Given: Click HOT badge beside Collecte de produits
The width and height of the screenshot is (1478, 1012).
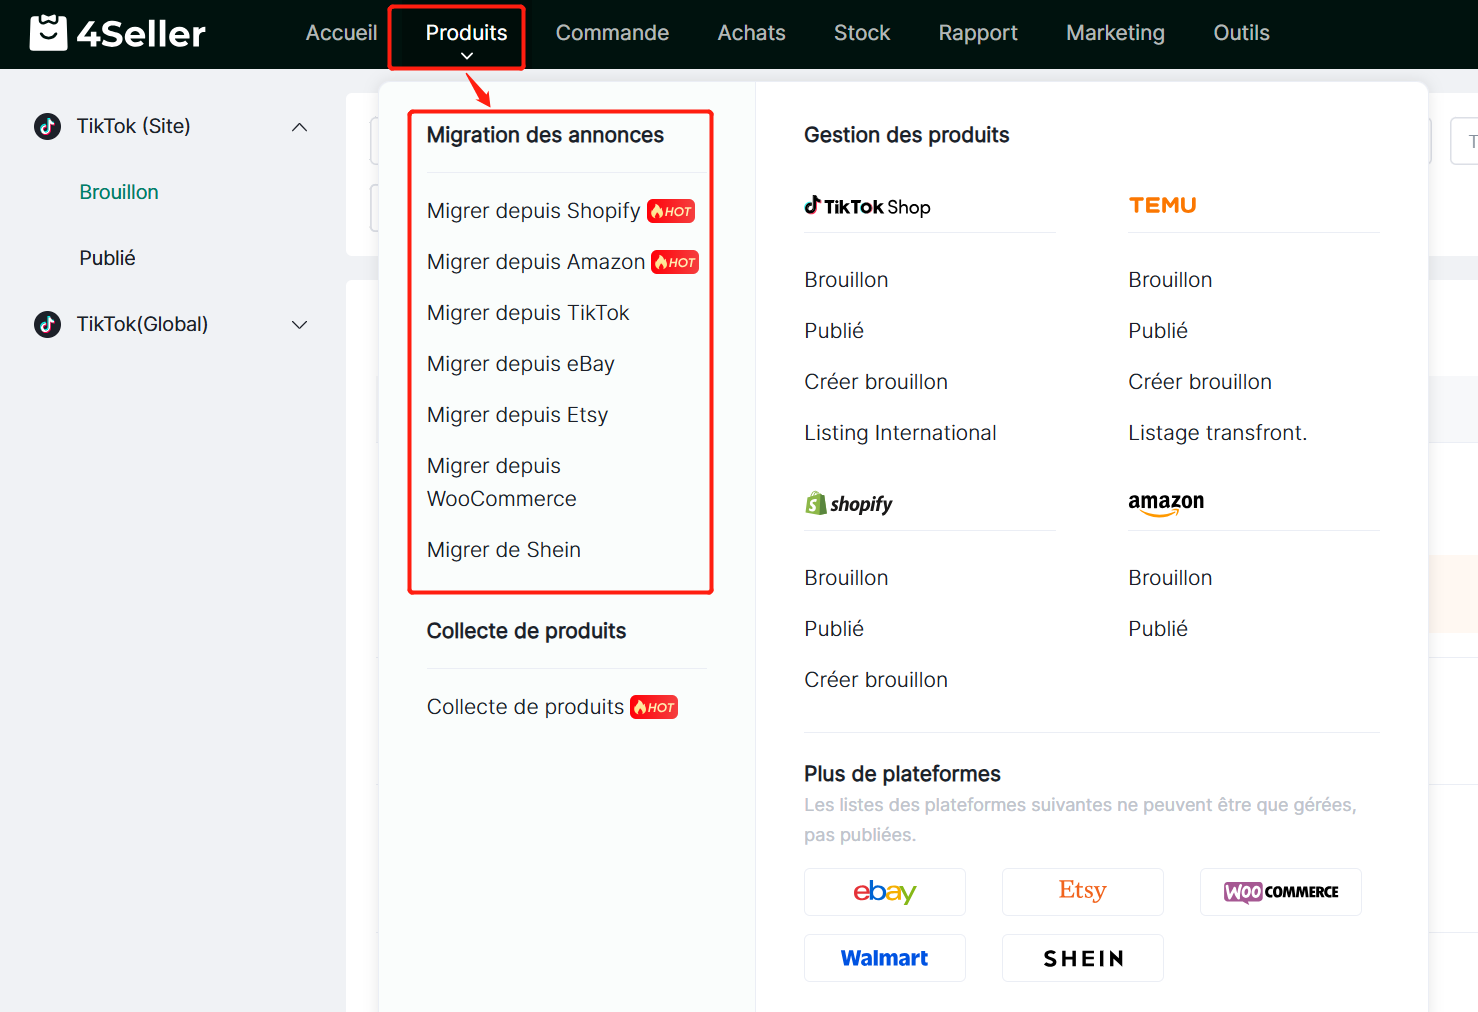Looking at the screenshot, I should click(x=654, y=707).
